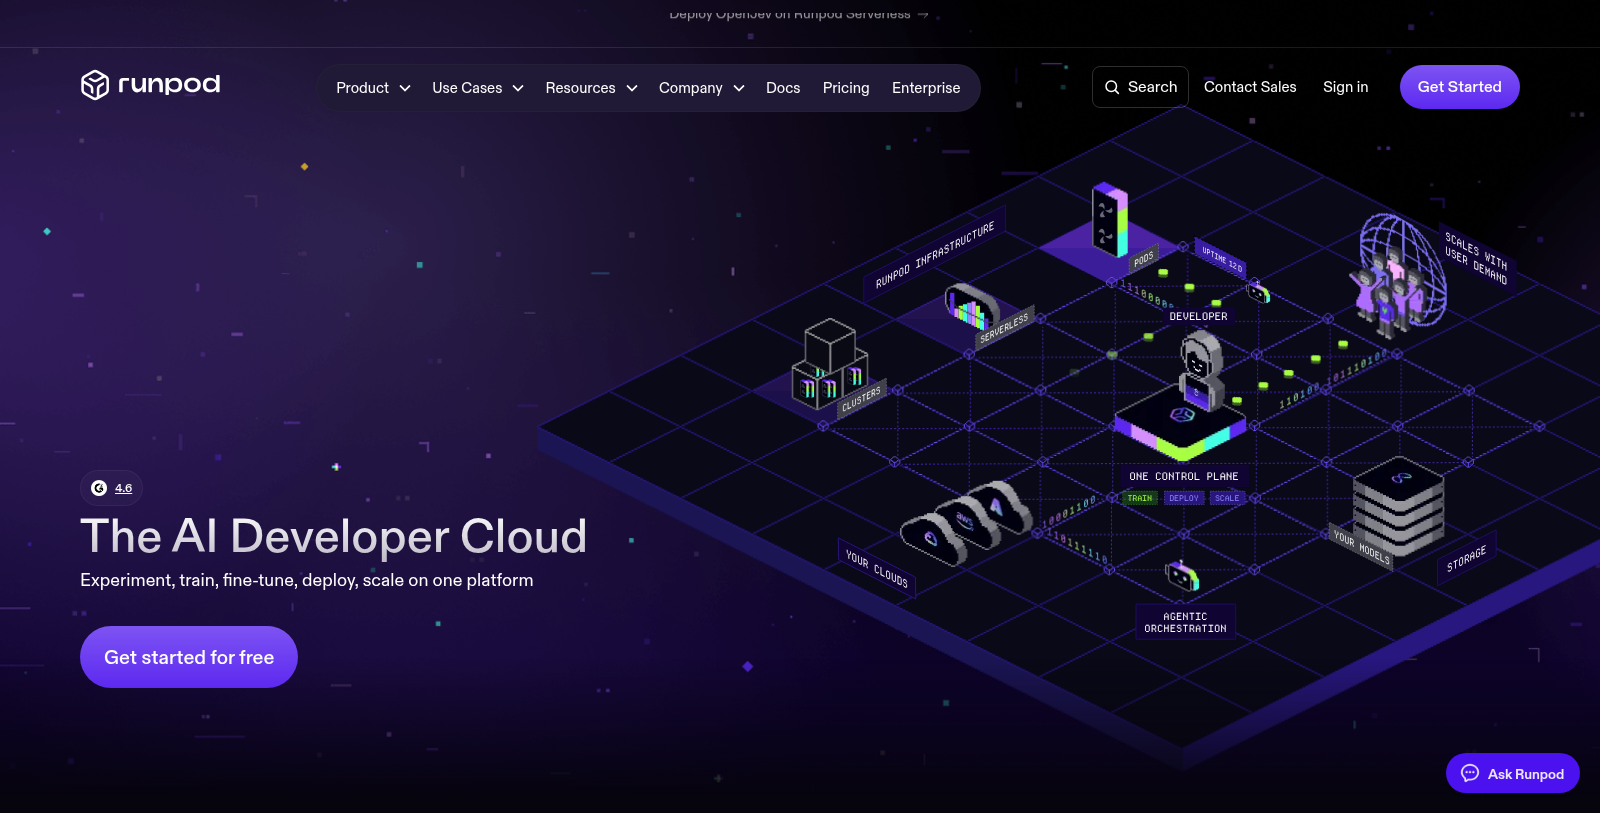
Task: Click the SCALE tag under One Control Plane
Action: click(x=1227, y=498)
